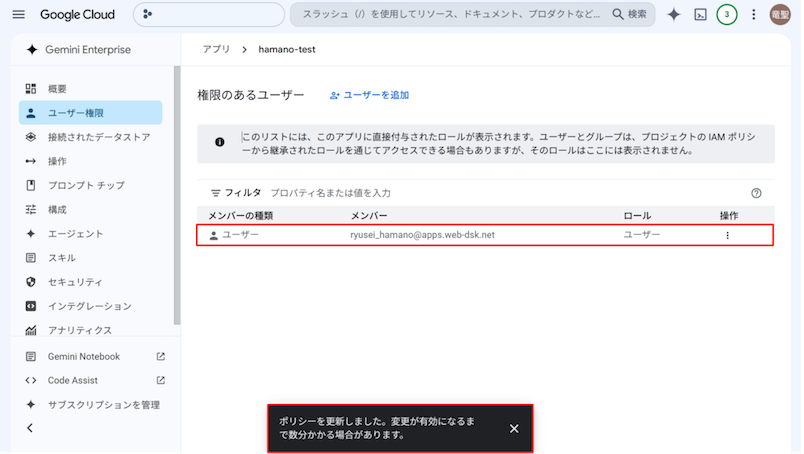Open Gemini Notebook link
This screenshot has width=804, height=454.
[x=84, y=357]
